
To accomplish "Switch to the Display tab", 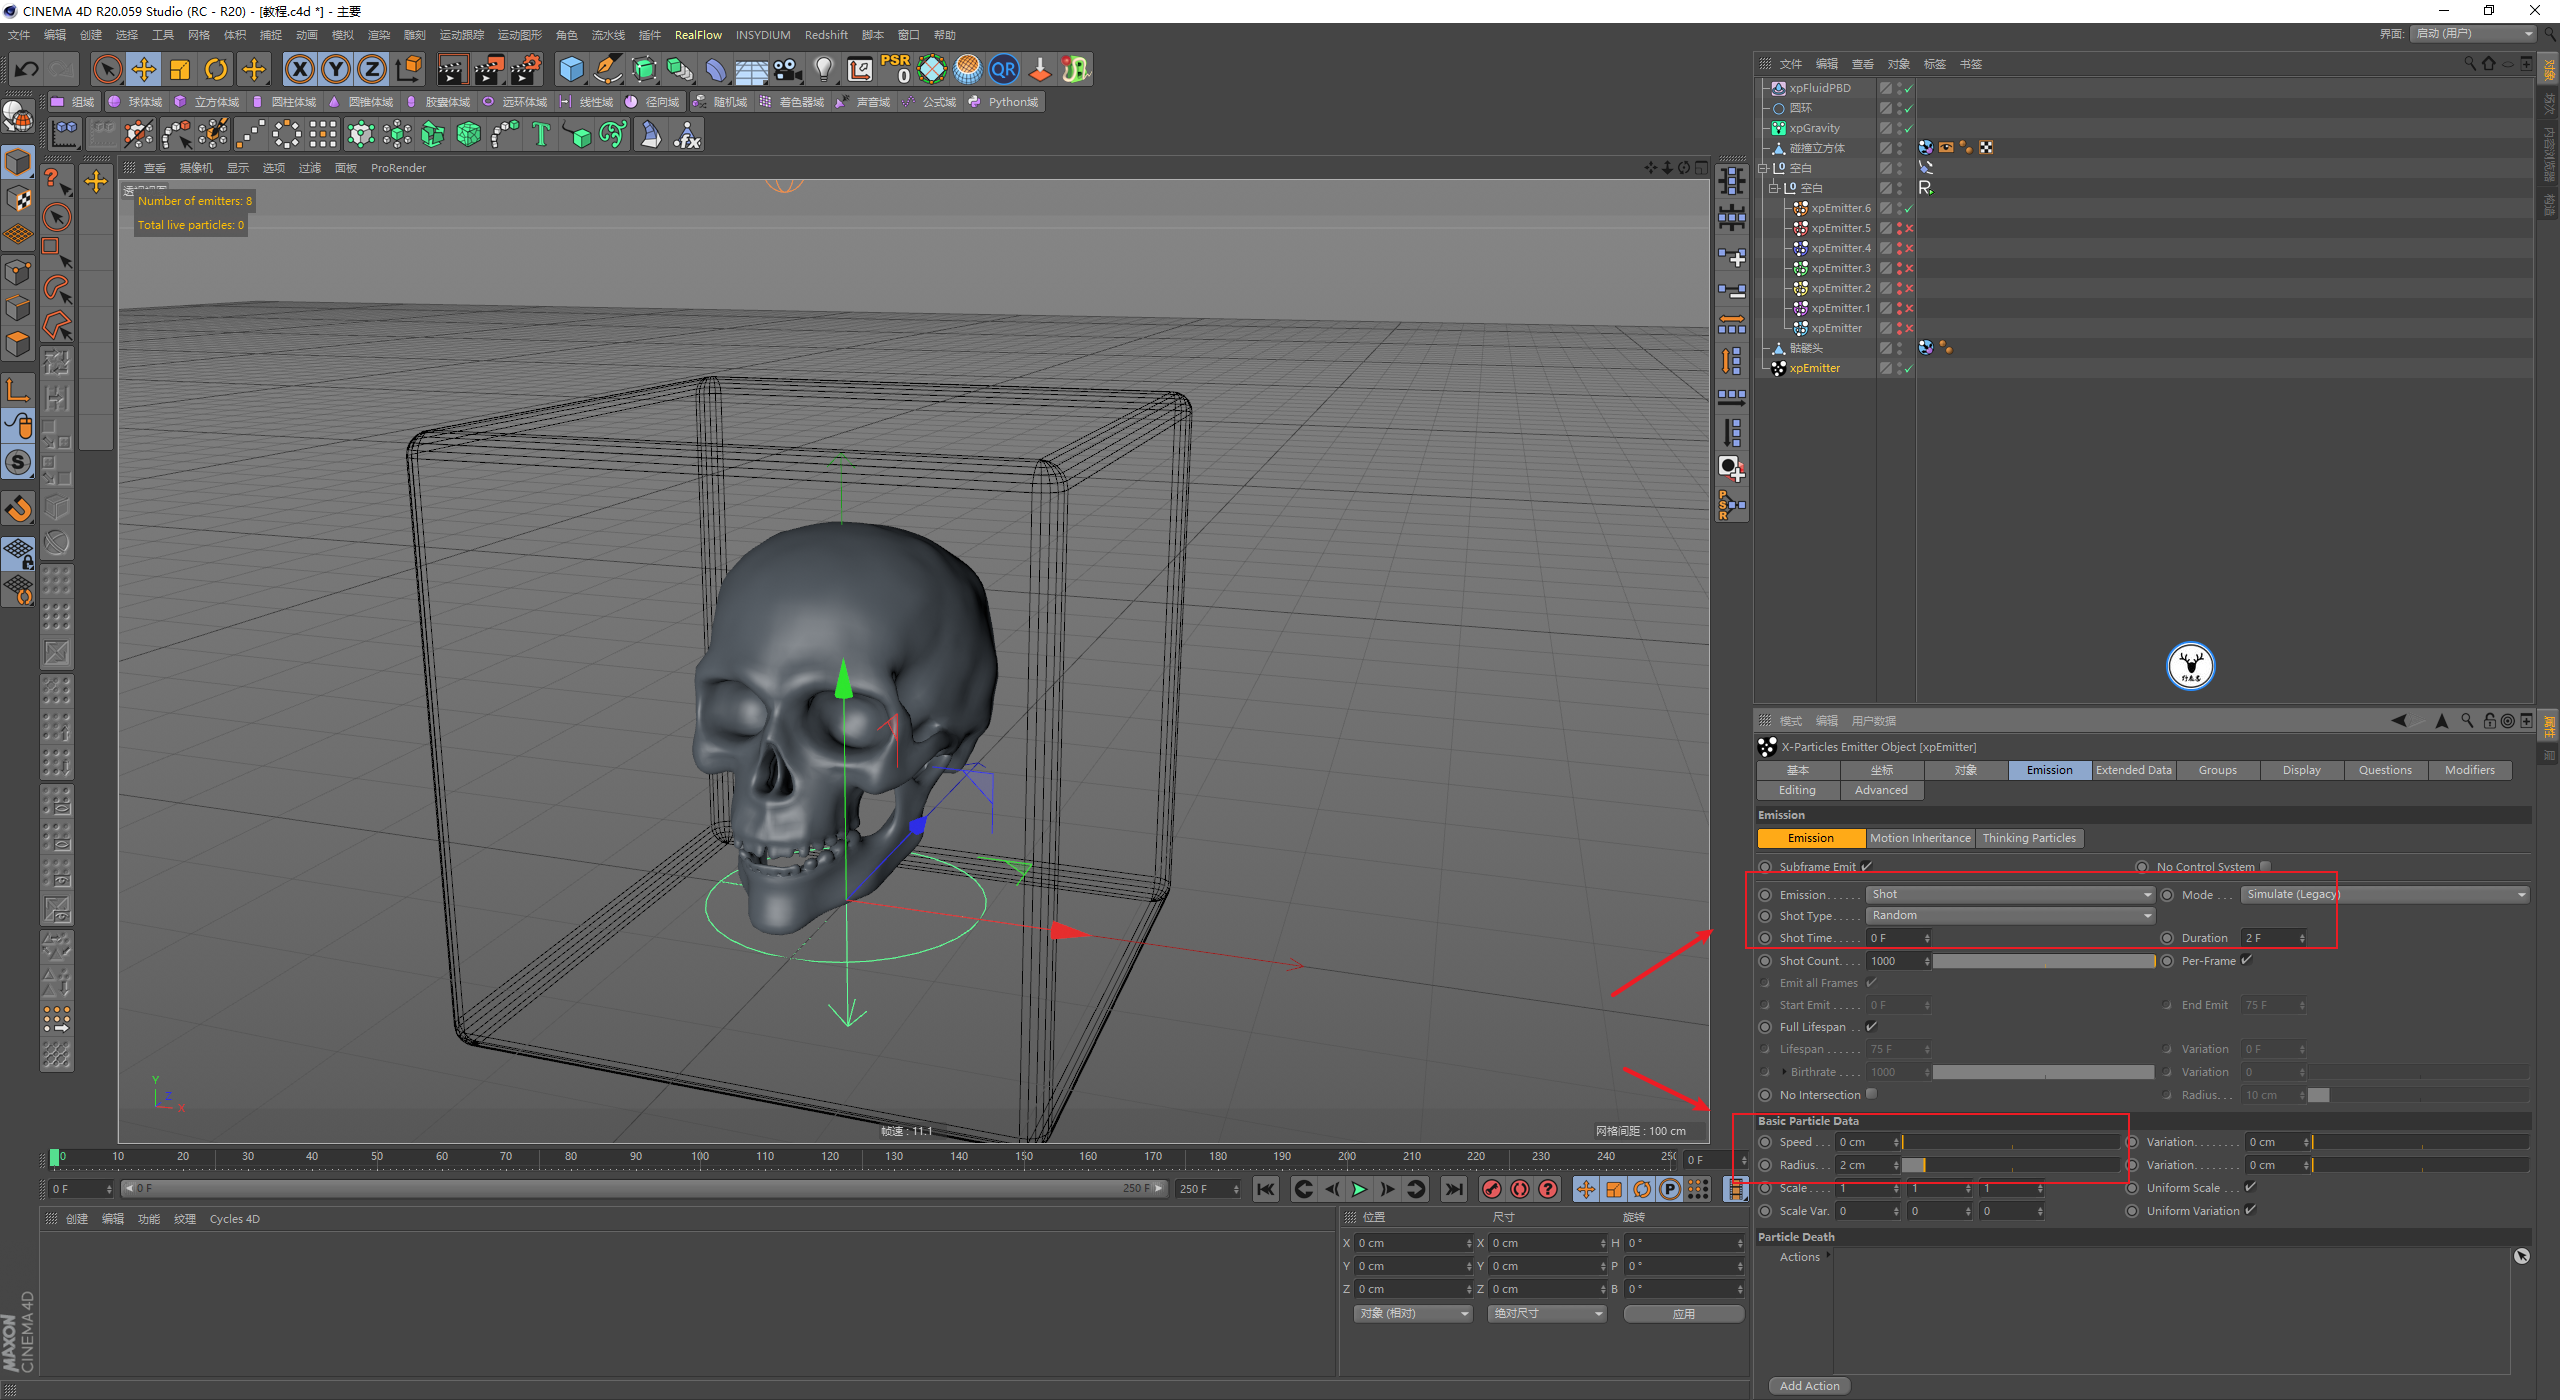I will pyautogui.click(x=2301, y=770).
